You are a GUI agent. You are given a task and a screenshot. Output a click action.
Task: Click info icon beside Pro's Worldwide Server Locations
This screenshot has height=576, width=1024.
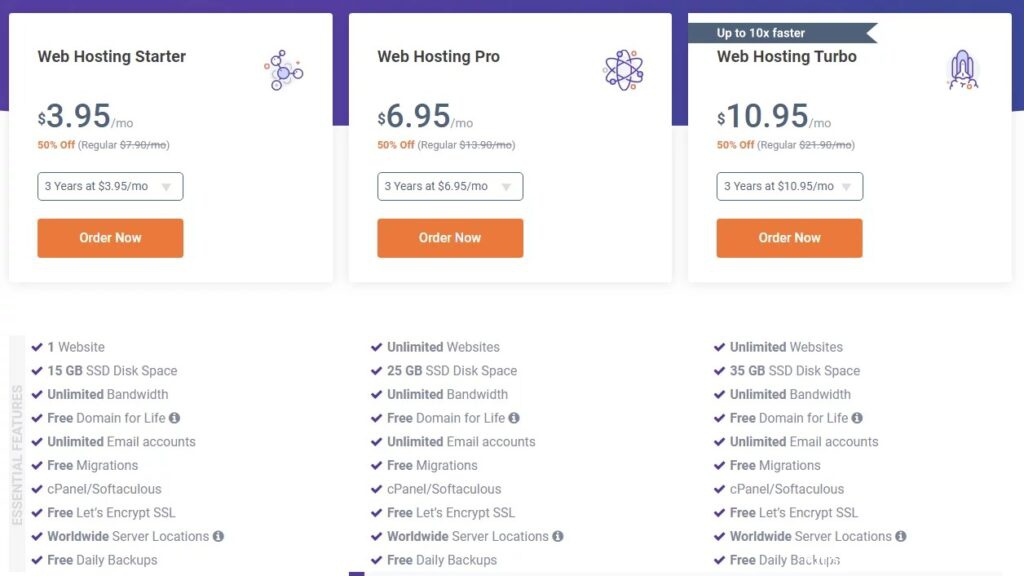click(x=558, y=536)
